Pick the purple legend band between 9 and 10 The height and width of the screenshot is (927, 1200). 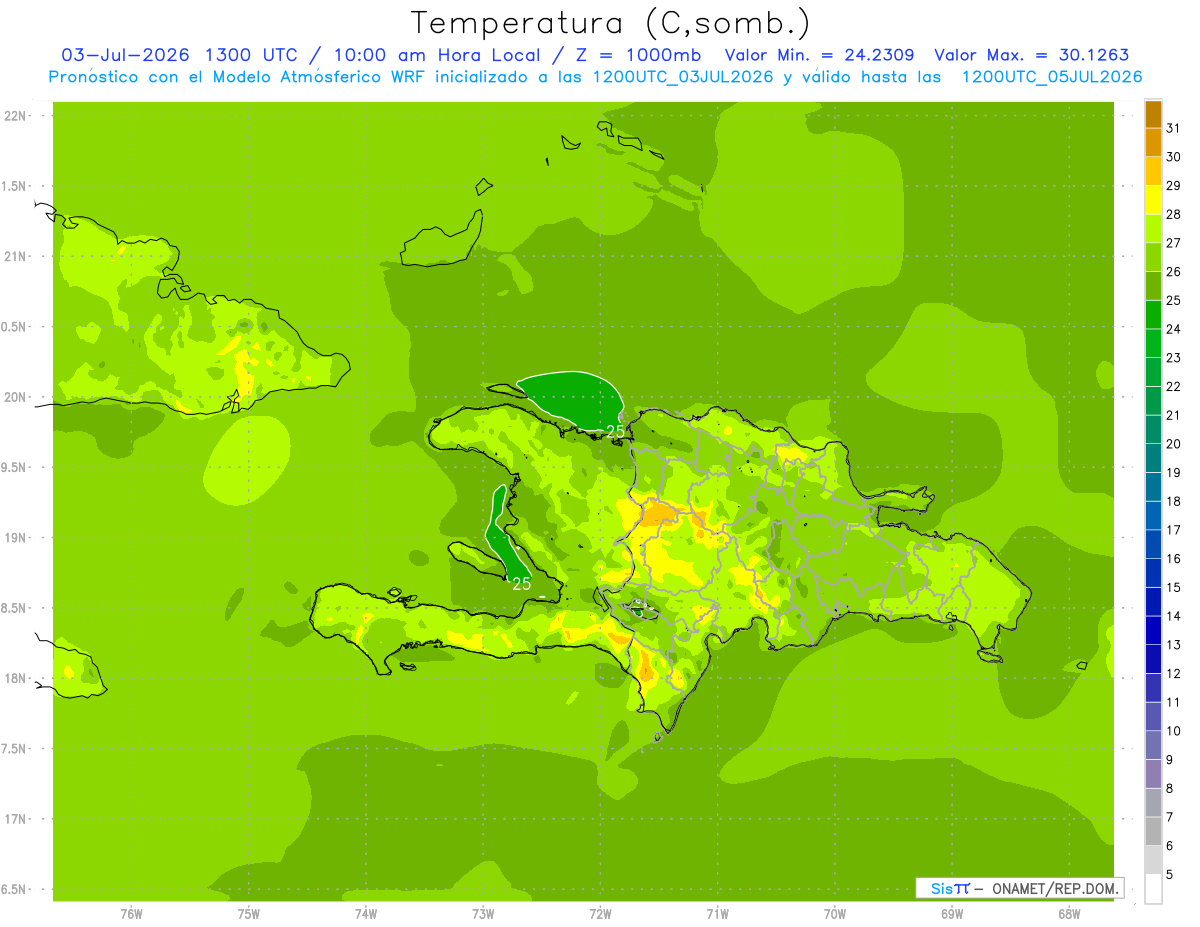(x=1153, y=745)
